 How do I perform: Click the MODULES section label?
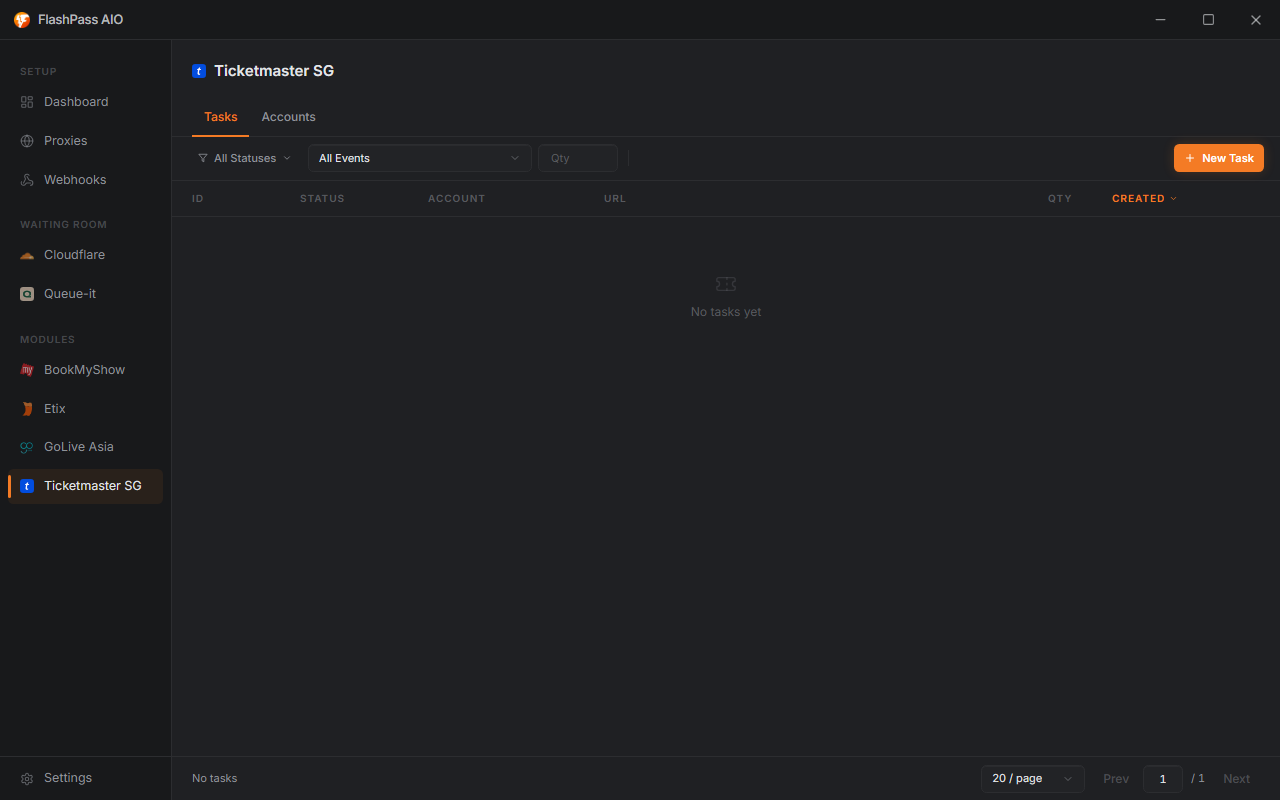[x=47, y=340]
